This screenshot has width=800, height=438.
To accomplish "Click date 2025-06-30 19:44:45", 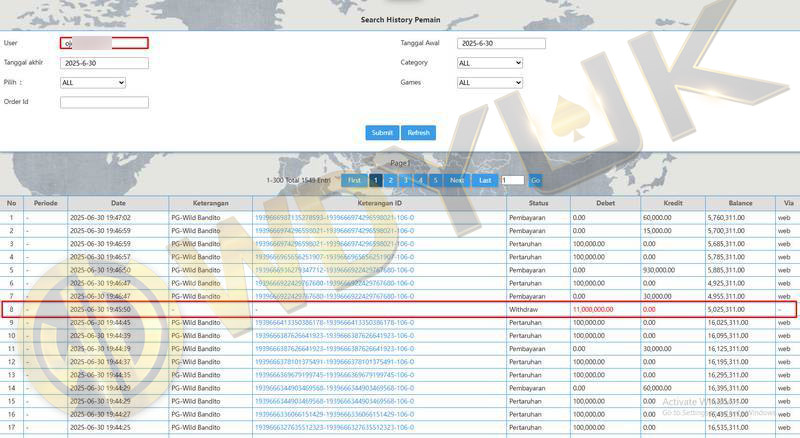I will (101, 323).
